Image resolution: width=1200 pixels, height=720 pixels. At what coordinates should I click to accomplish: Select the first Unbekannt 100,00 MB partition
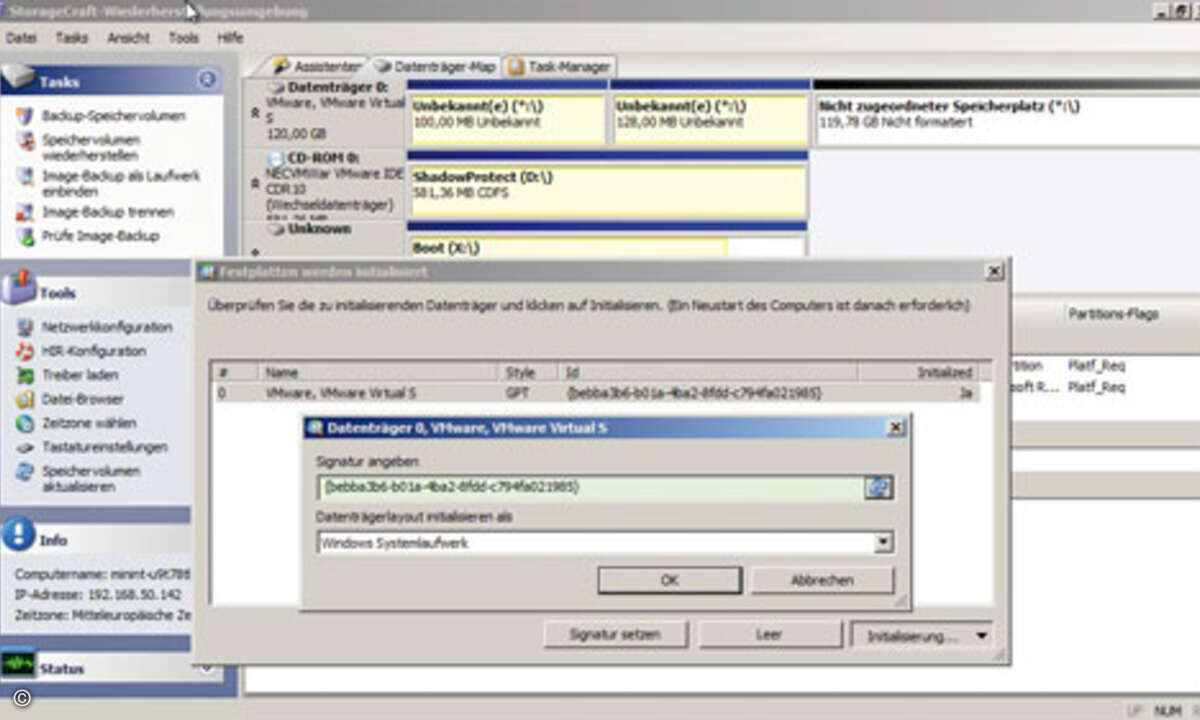pos(507,120)
